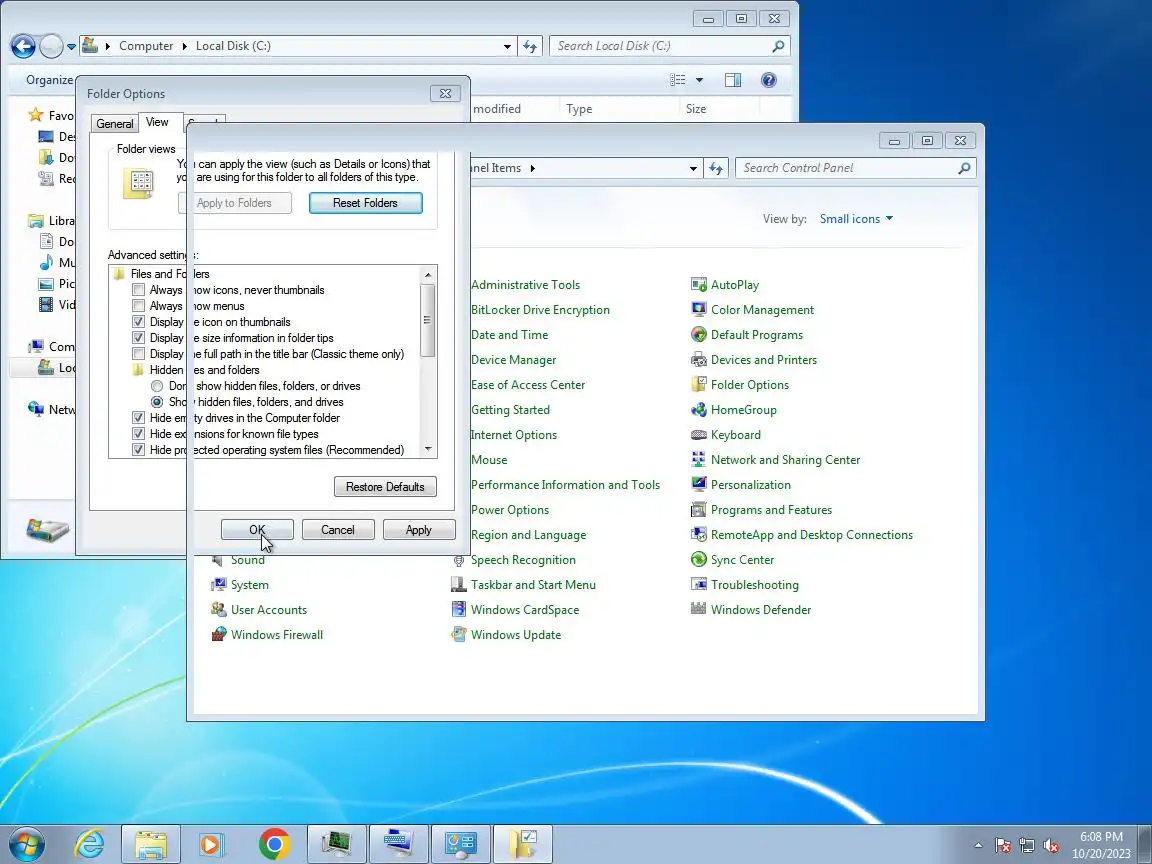
Task: Click Advanced settings scrollbar thumb
Action: pos(428,320)
